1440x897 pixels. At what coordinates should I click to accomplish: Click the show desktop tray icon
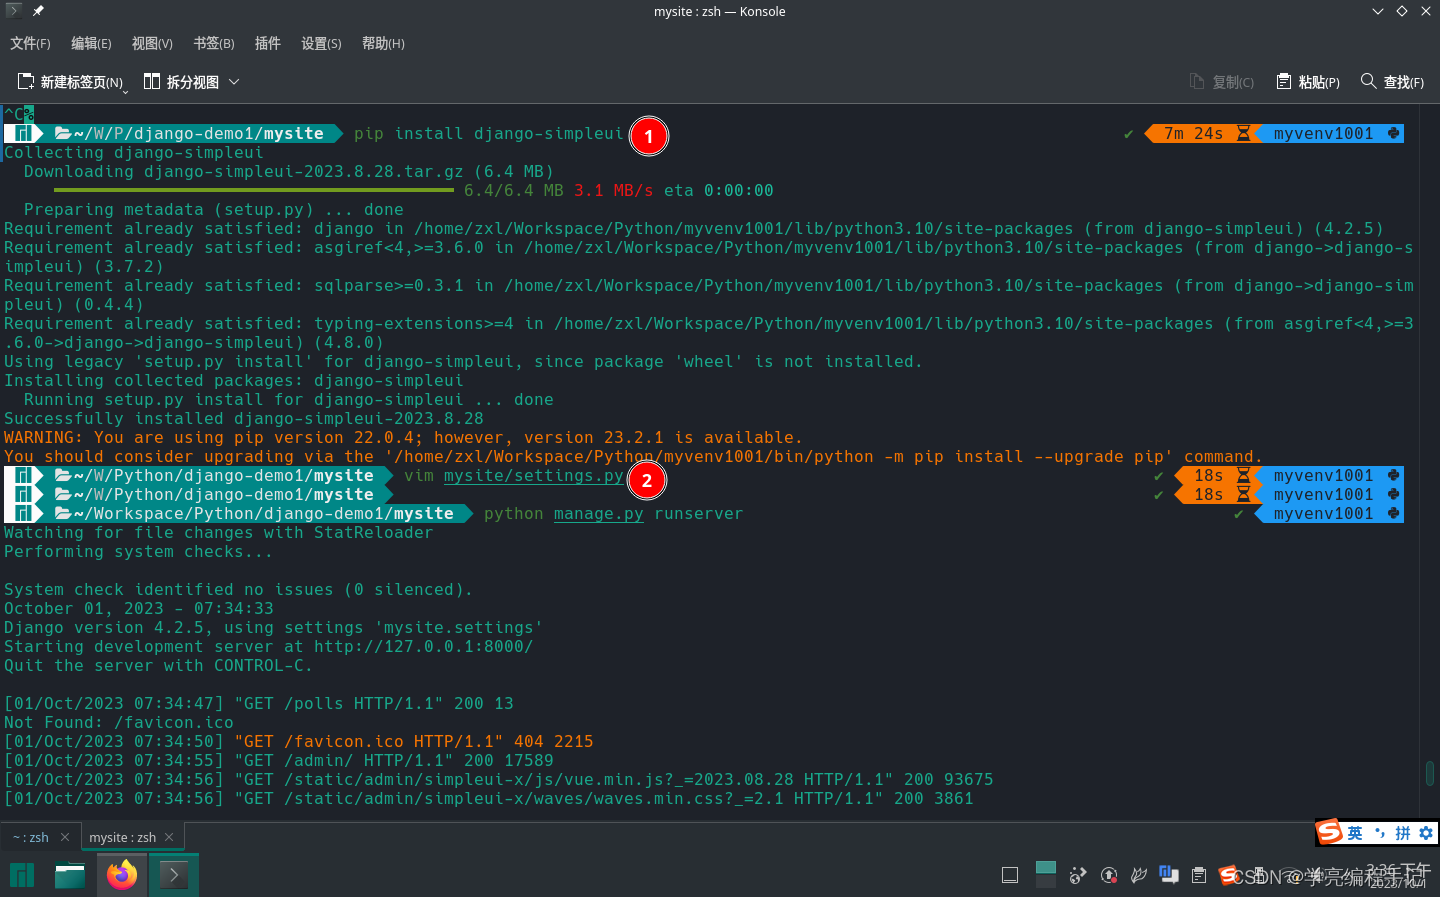[1010, 875]
